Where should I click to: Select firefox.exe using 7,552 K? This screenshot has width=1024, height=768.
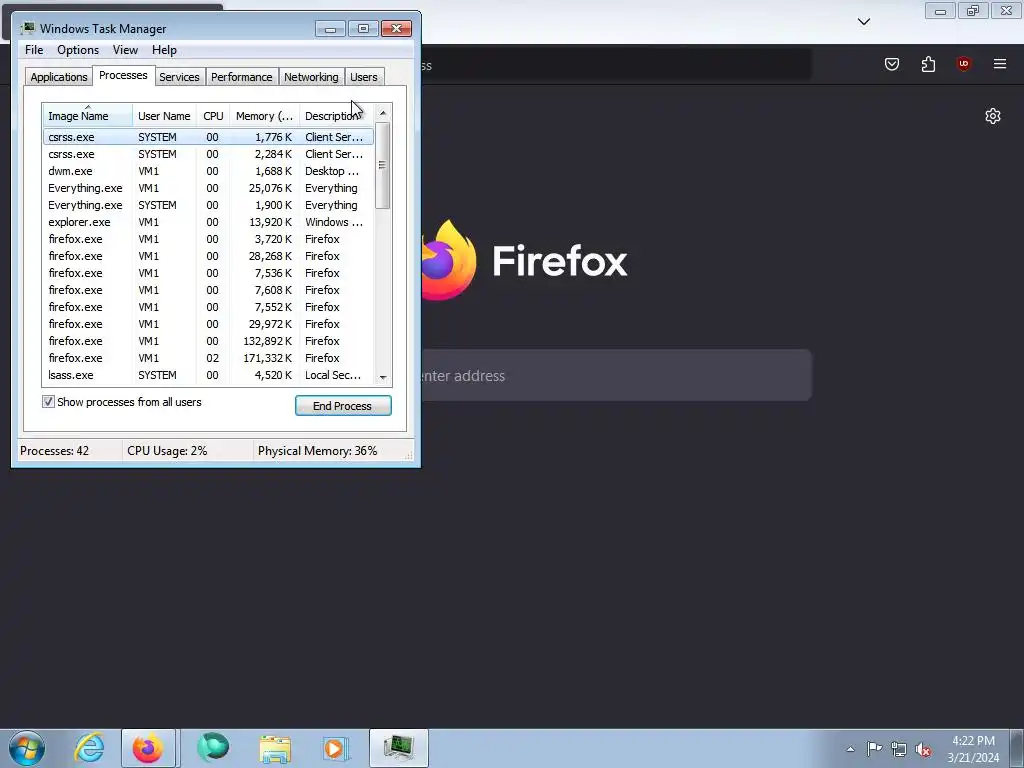tap(208, 307)
